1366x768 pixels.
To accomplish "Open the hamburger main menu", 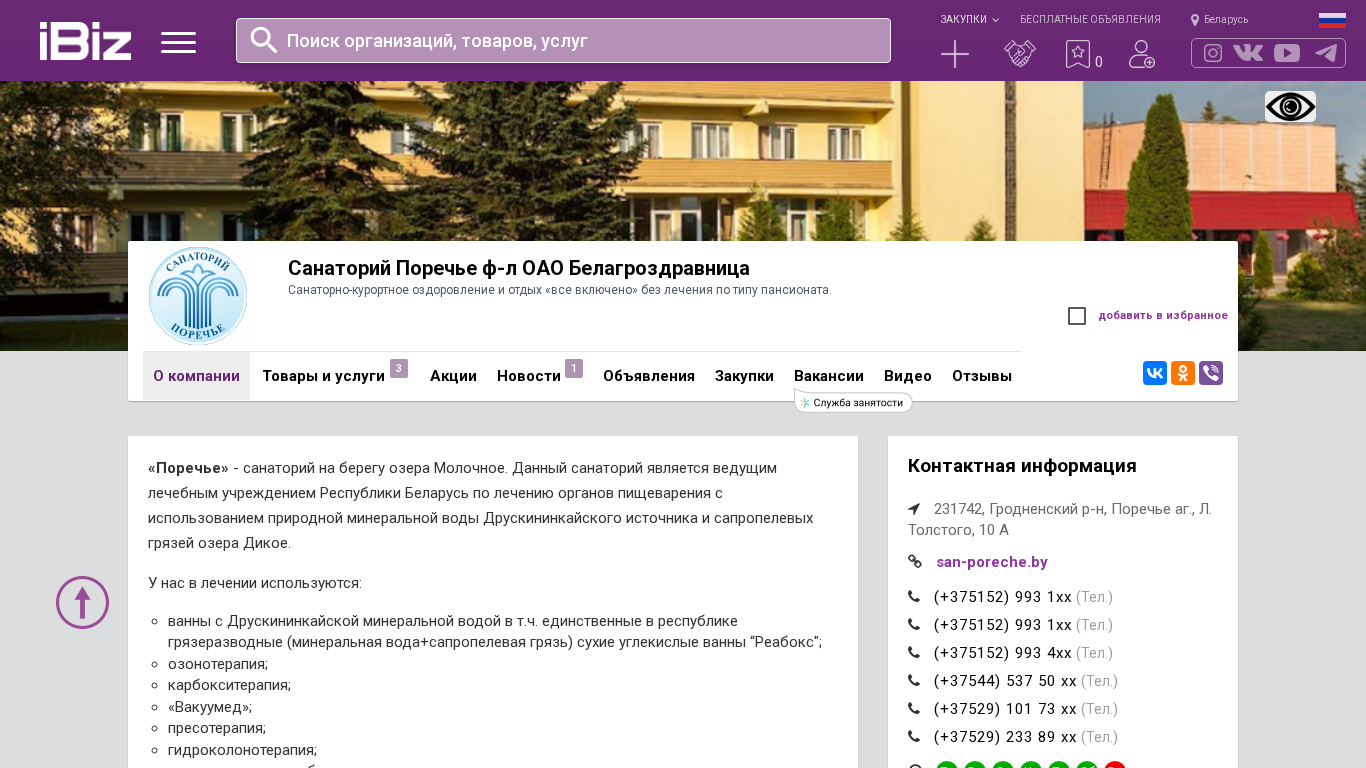I will pos(178,42).
